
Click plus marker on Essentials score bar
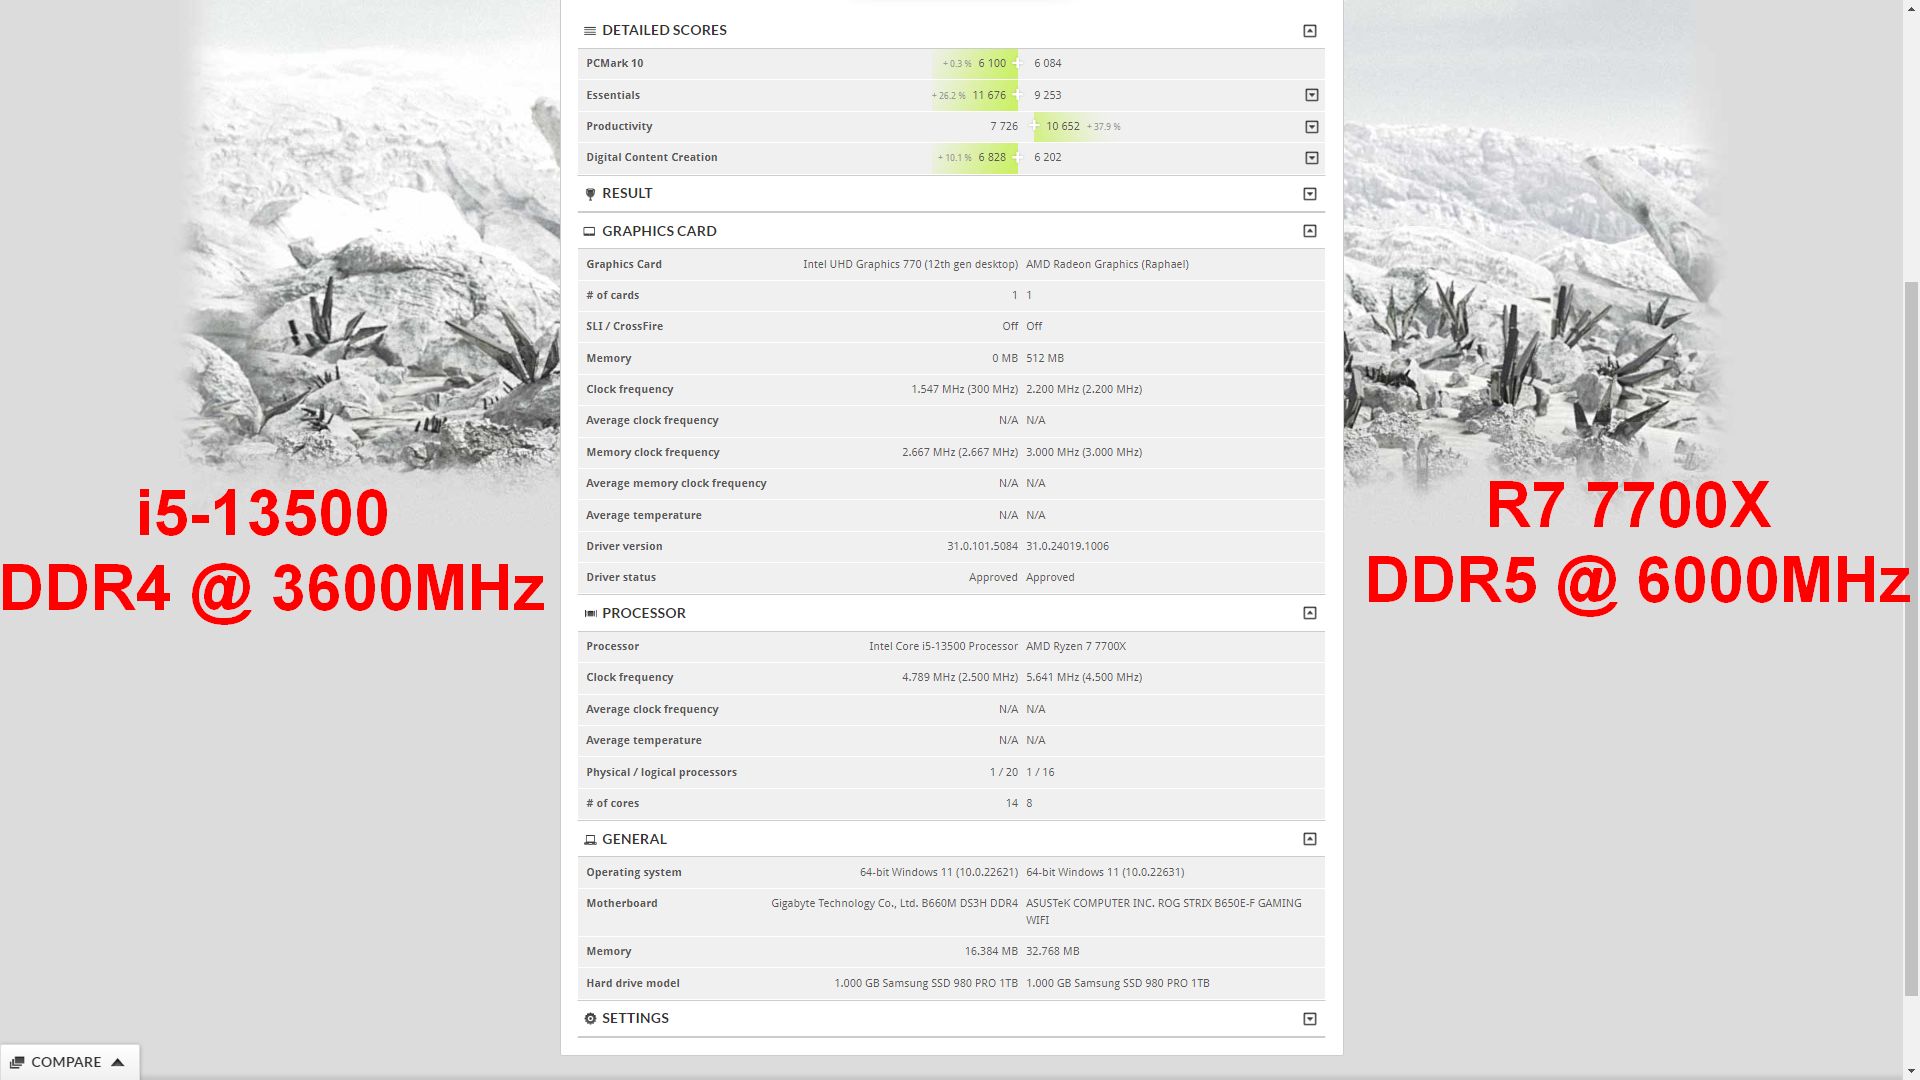pos(1018,95)
